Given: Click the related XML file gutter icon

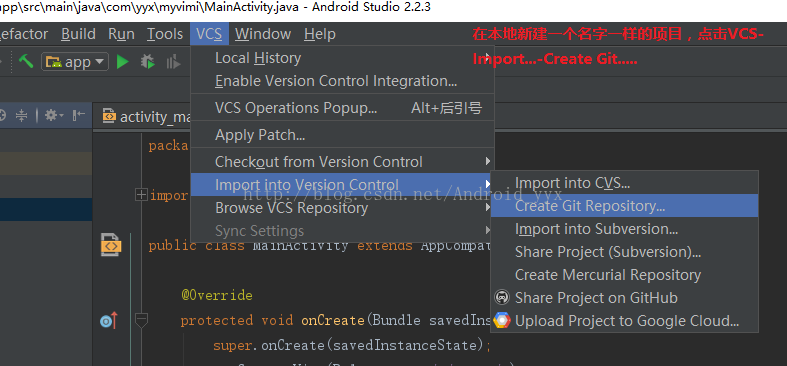Looking at the screenshot, I should coord(111,245).
